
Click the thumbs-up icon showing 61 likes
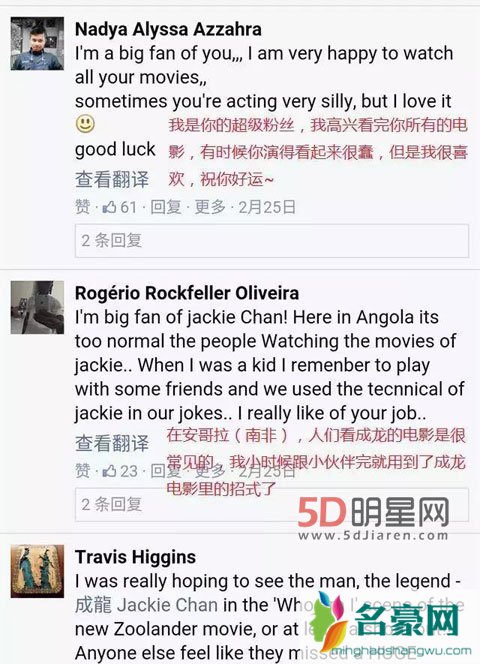pos(109,207)
